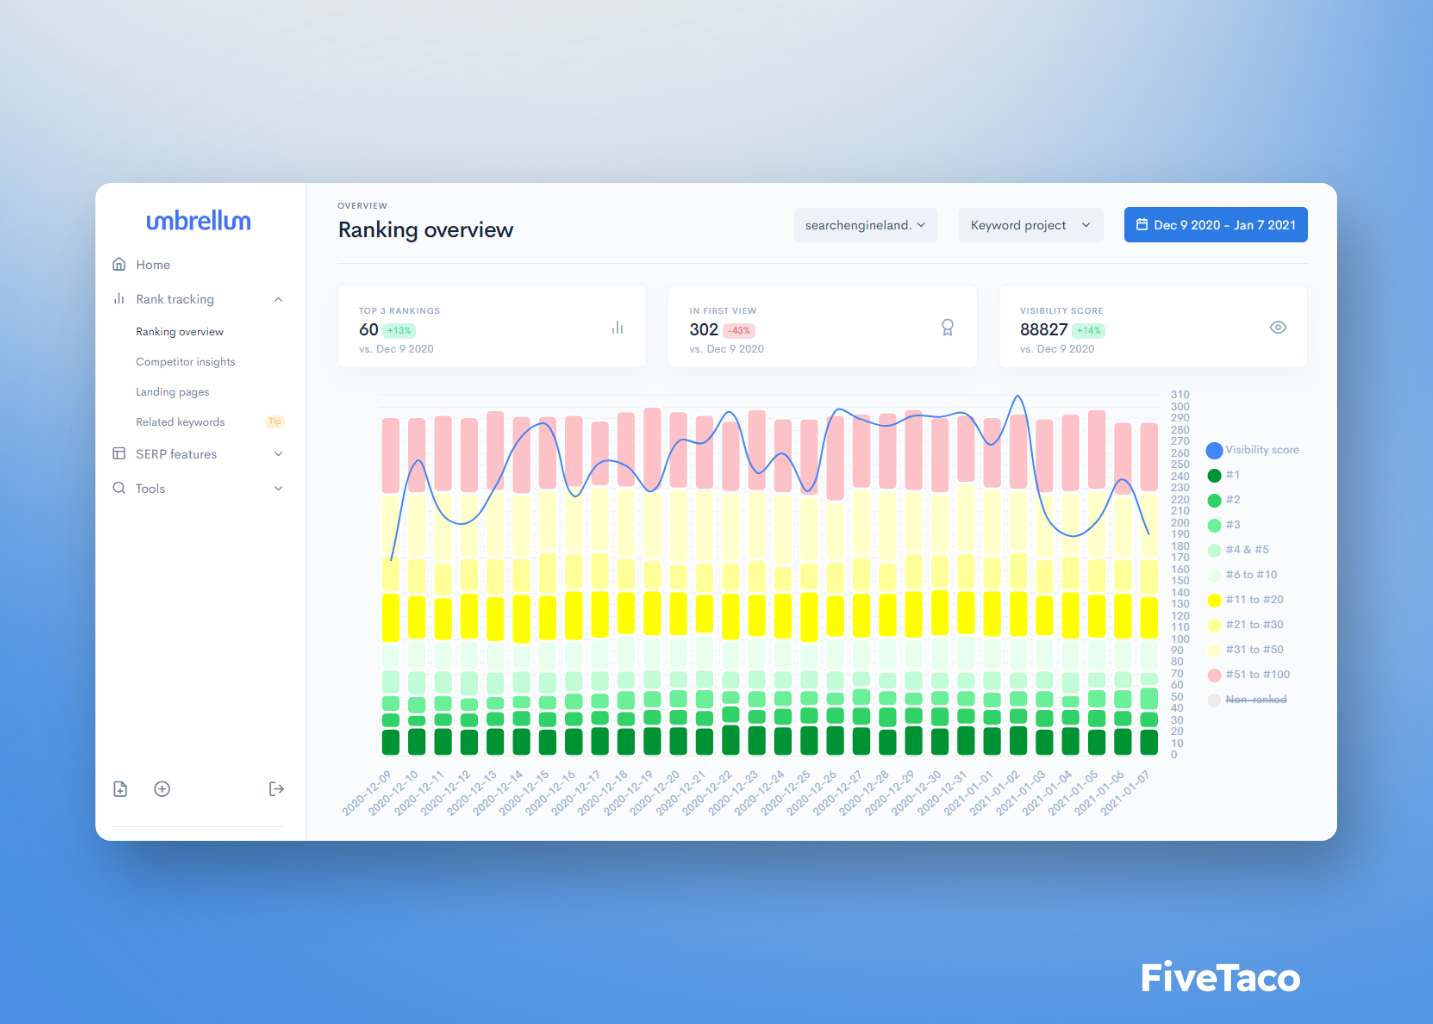1433x1024 pixels.
Task: Select Ranking overview in the sidebar
Action: pyautogui.click(x=180, y=332)
